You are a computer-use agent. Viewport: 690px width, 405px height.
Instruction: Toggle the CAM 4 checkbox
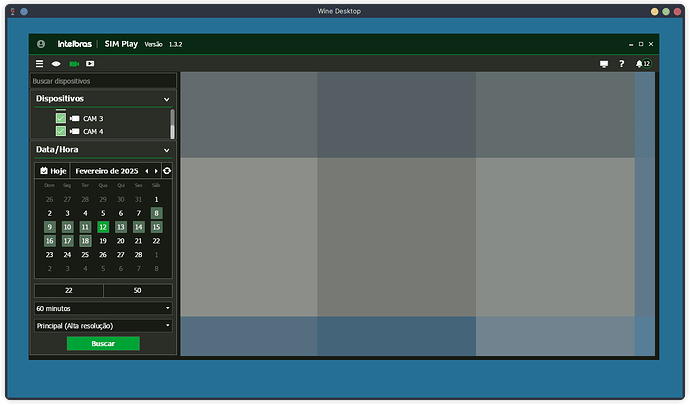click(x=61, y=131)
